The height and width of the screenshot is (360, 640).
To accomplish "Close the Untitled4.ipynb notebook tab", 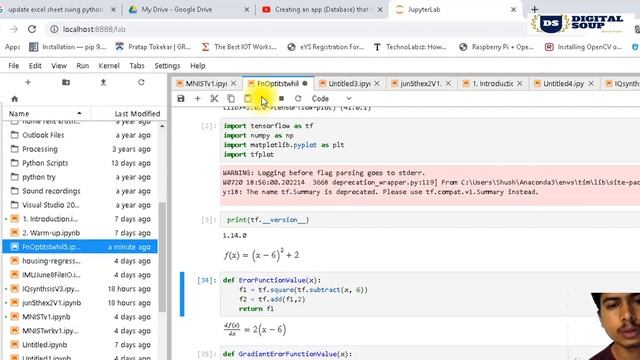I will [x=591, y=84].
